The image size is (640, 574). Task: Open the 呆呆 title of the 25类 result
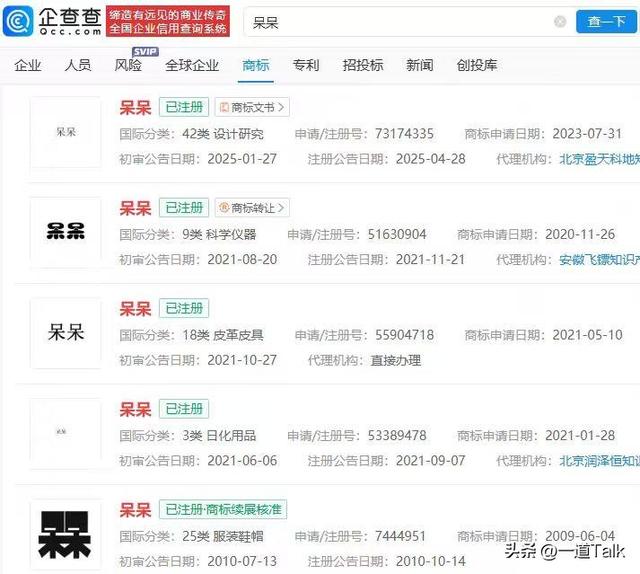tap(135, 510)
